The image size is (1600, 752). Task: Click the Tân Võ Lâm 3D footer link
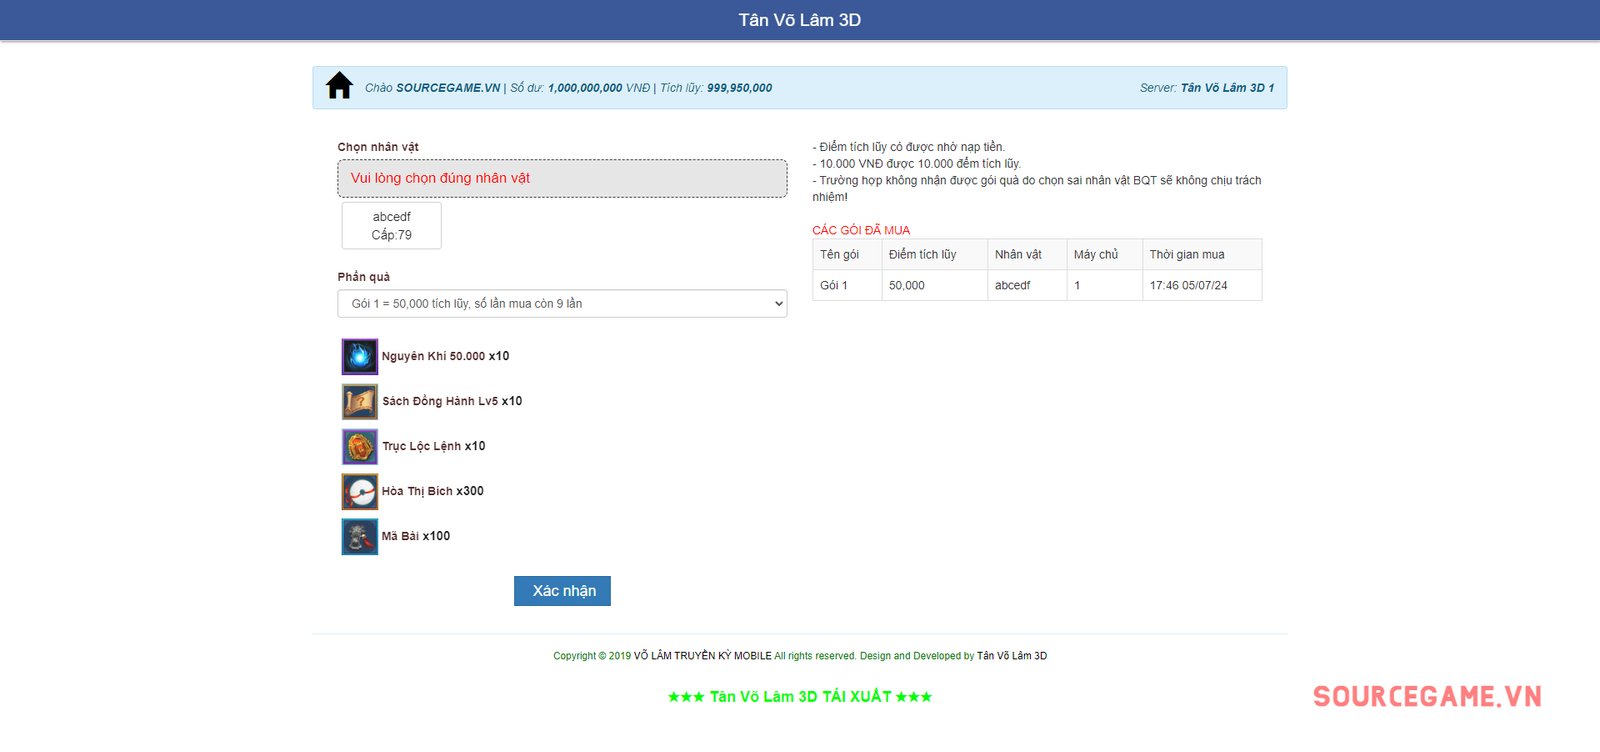coord(1011,656)
